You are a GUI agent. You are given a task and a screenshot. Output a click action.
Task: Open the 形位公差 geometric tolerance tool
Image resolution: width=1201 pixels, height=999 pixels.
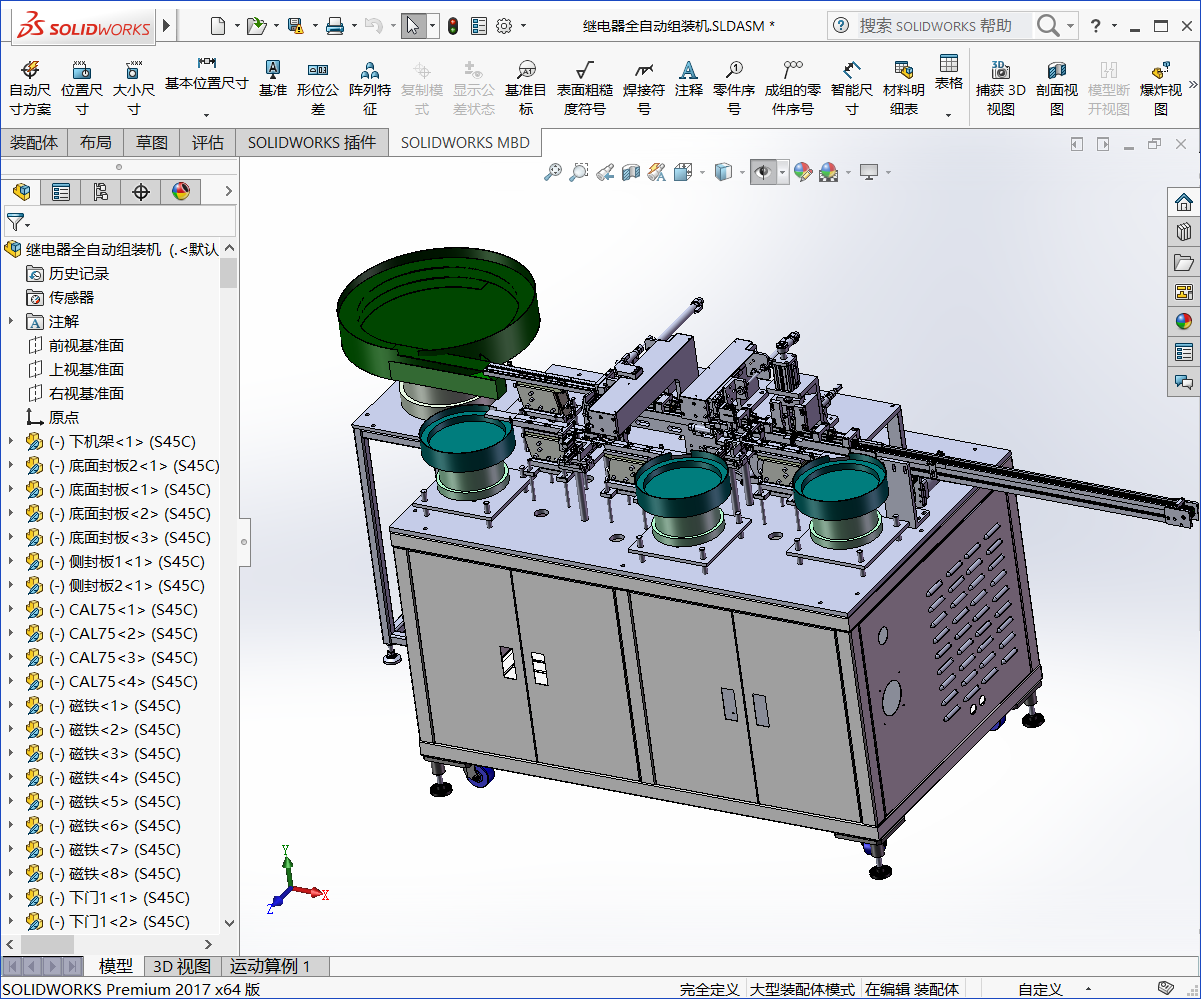pyautogui.click(x=318, y=87)
